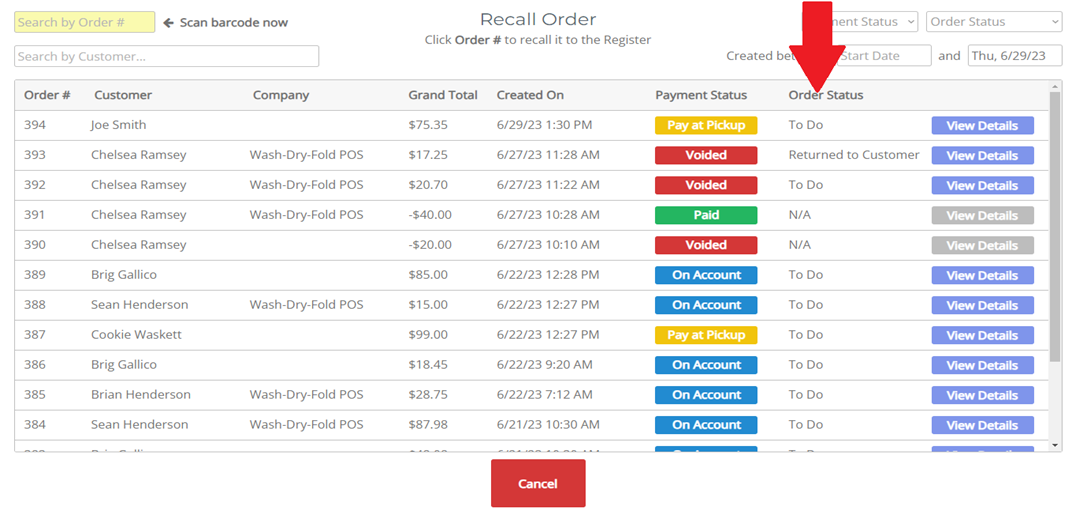
Task: Click the vertical scrollbar of the order list
Action: coord(1055,226)
